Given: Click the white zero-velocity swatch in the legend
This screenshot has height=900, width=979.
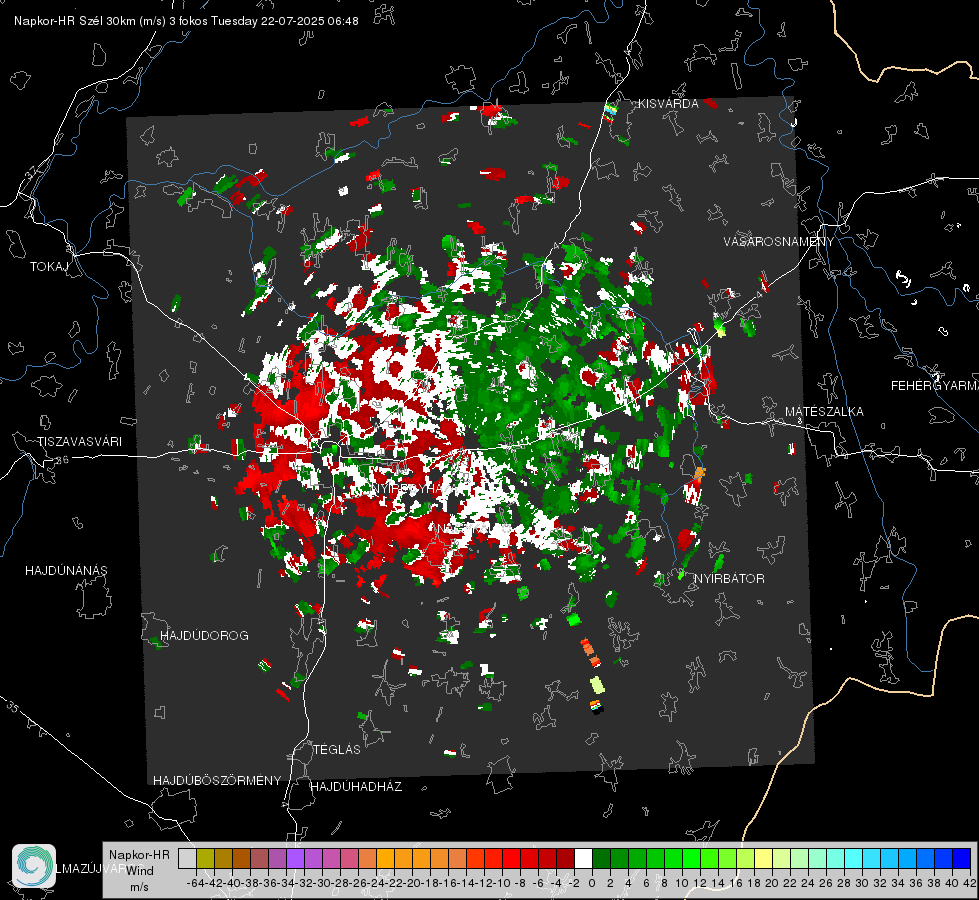Looking at the screenshot, I should (583, 858).
